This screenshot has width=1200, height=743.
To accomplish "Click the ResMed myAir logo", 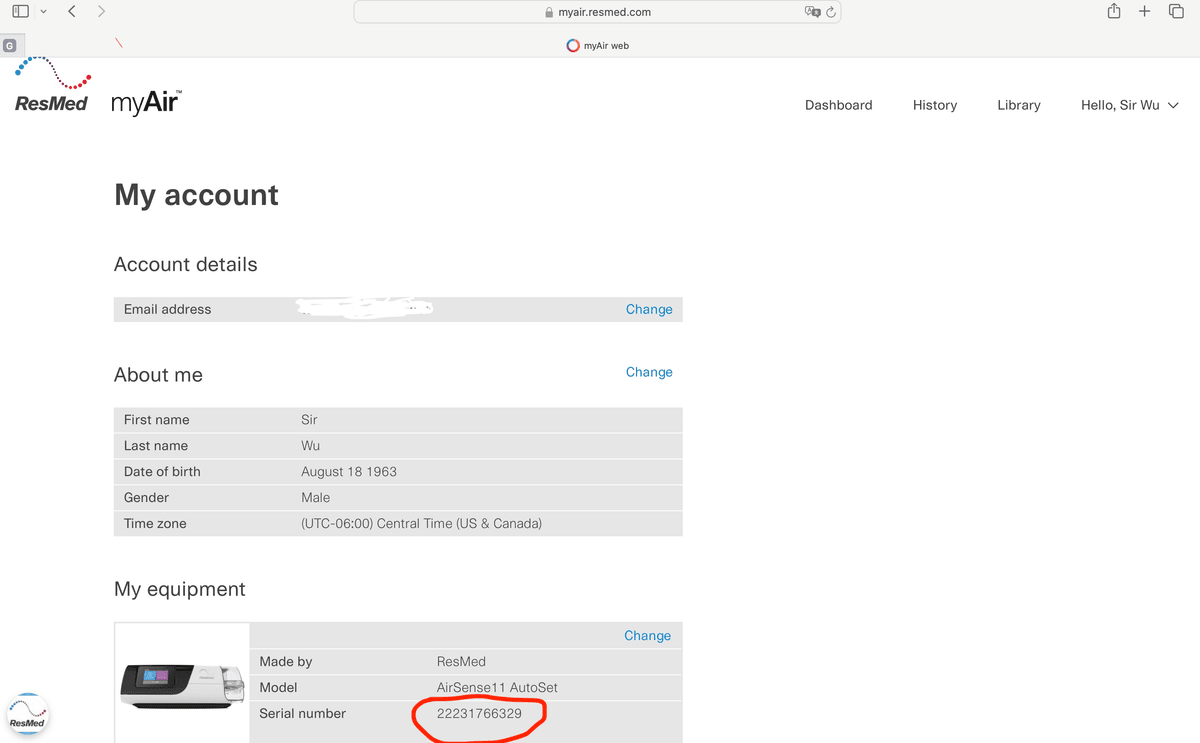I will coord(97,90).
